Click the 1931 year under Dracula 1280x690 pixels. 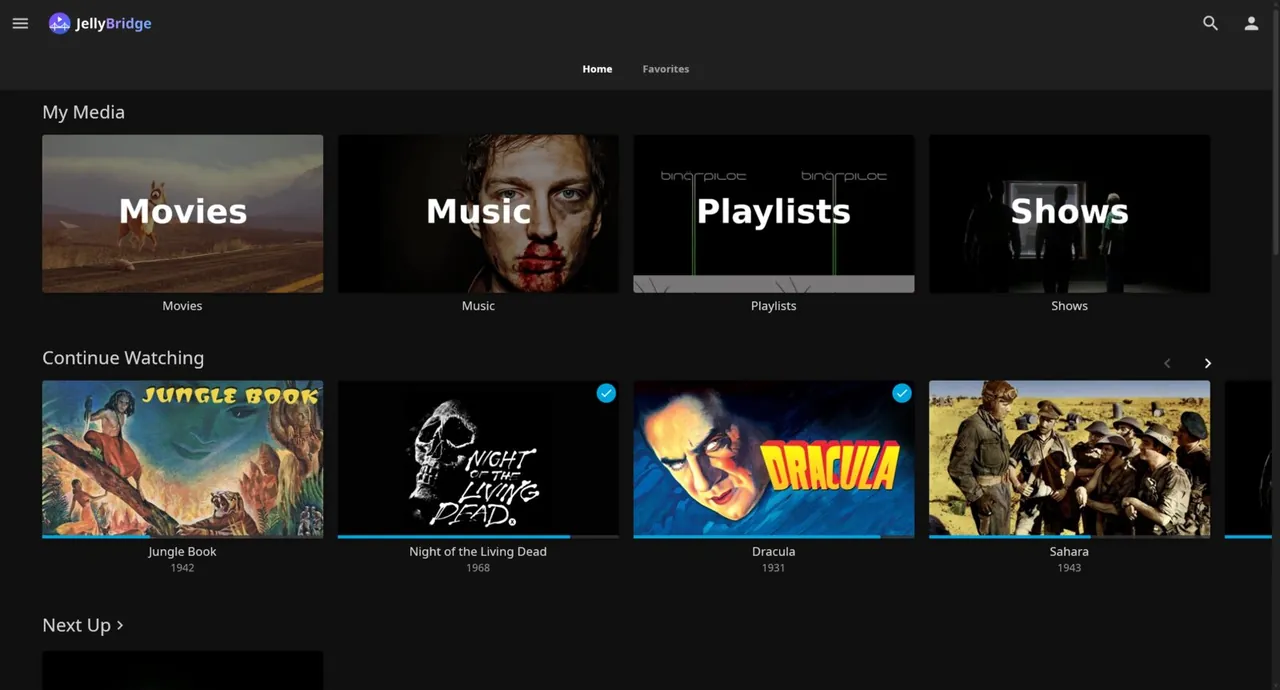[x=774, y=568]
